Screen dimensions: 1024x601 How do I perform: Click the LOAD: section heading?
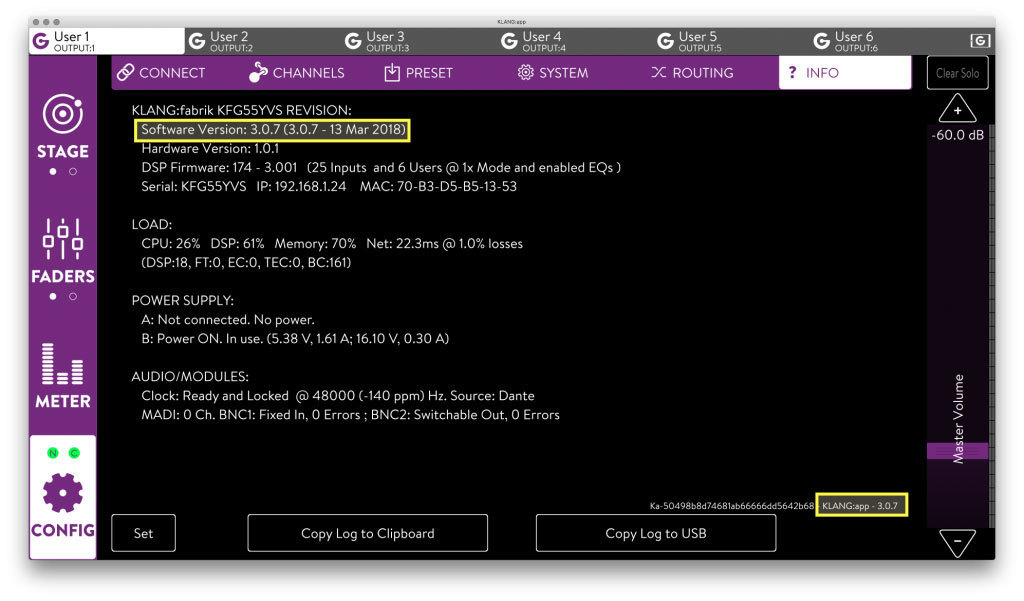point(152,224)
